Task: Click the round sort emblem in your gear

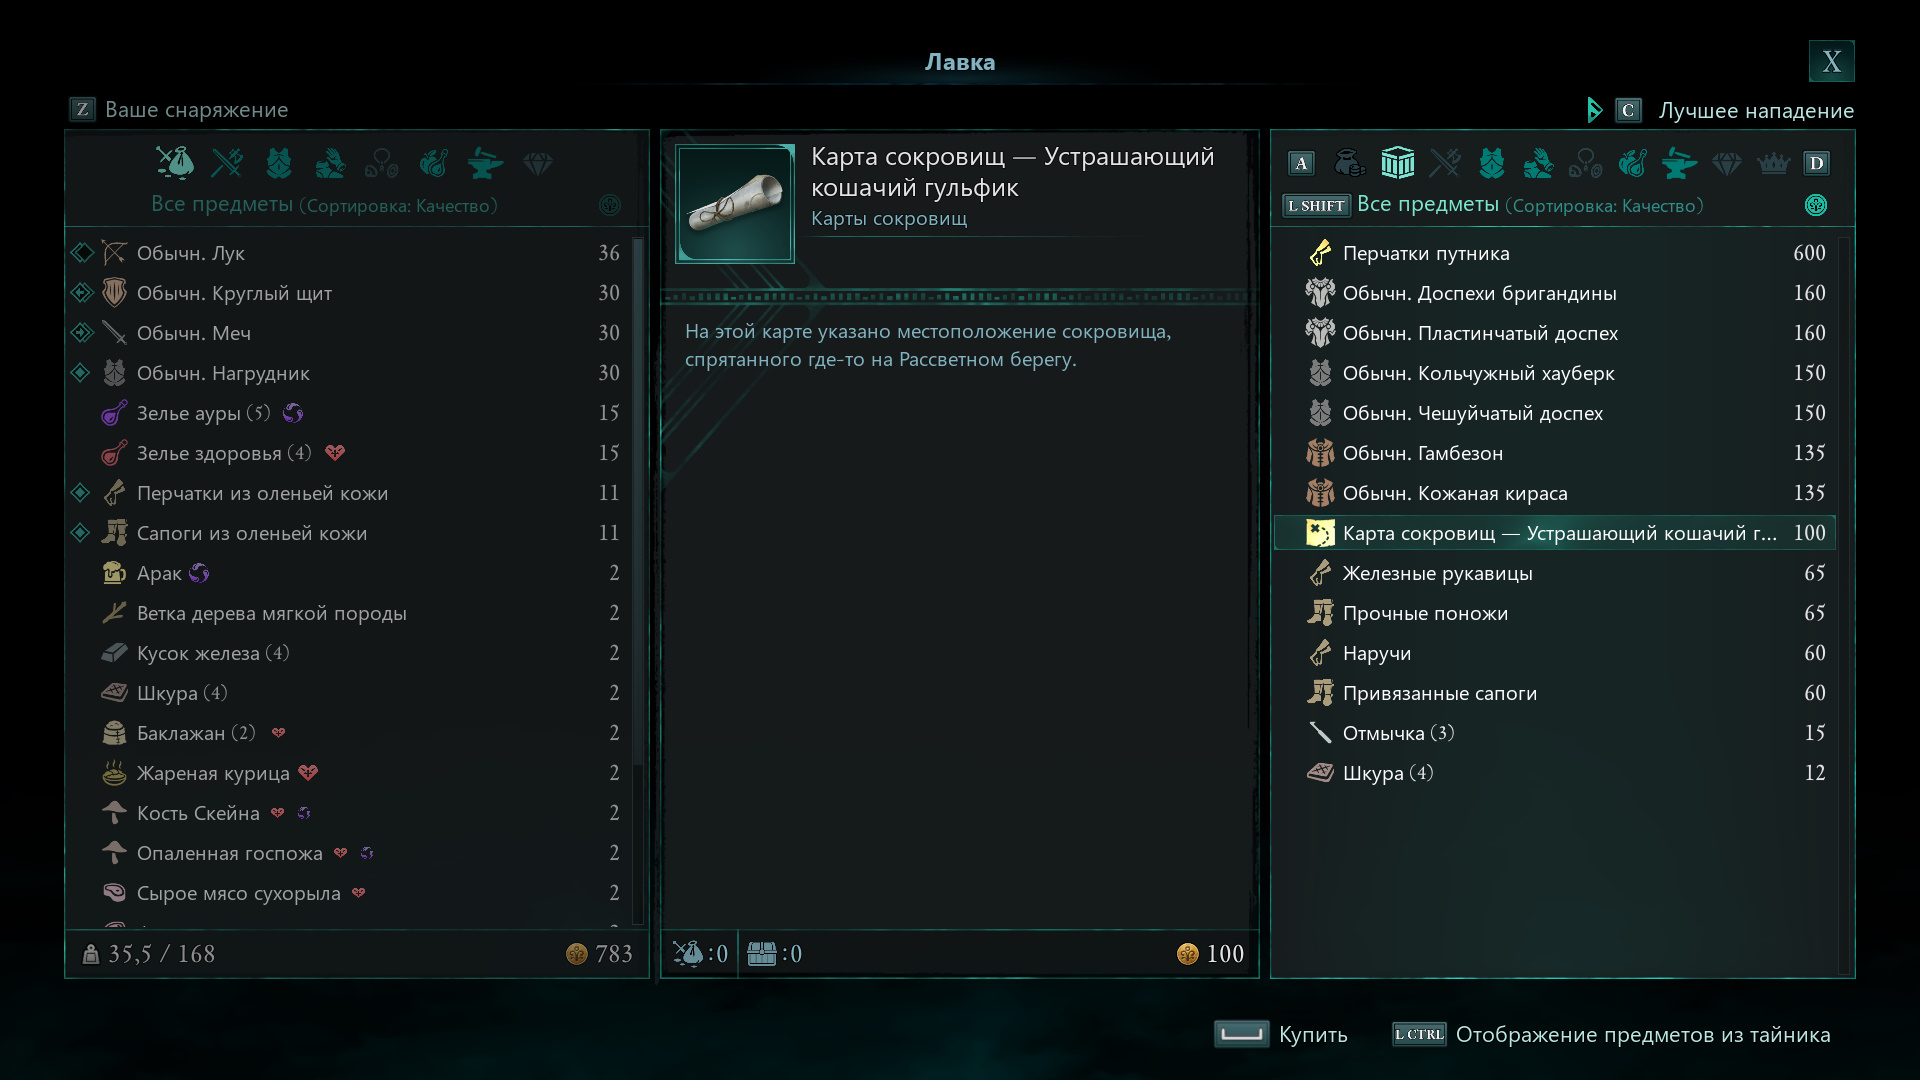Action: coord(610,205)
